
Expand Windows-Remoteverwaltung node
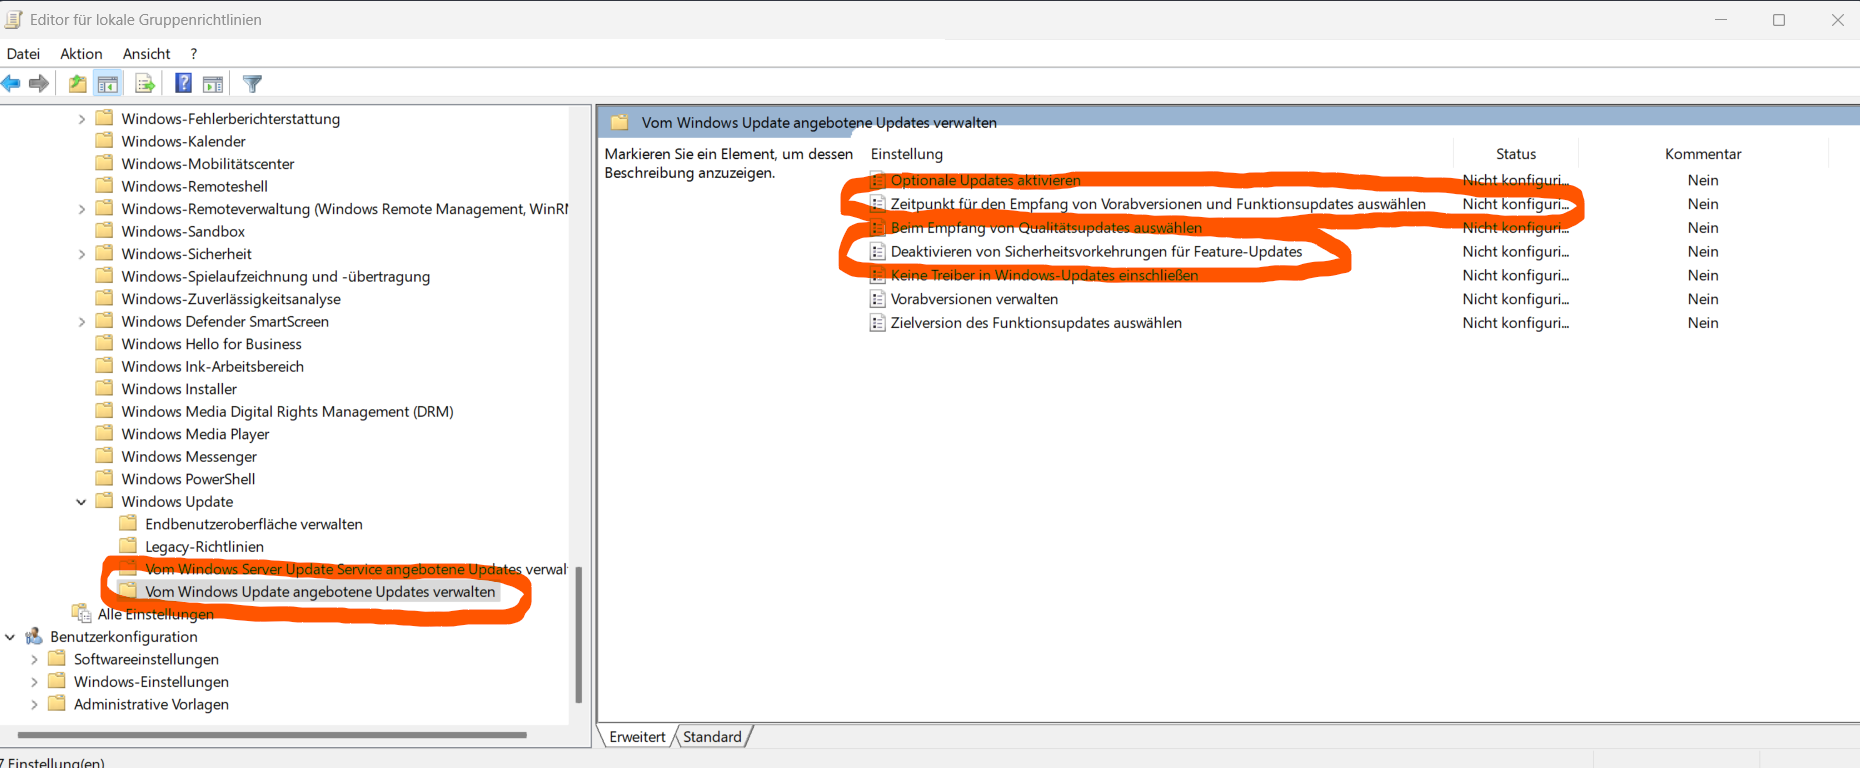click(81, 209)
